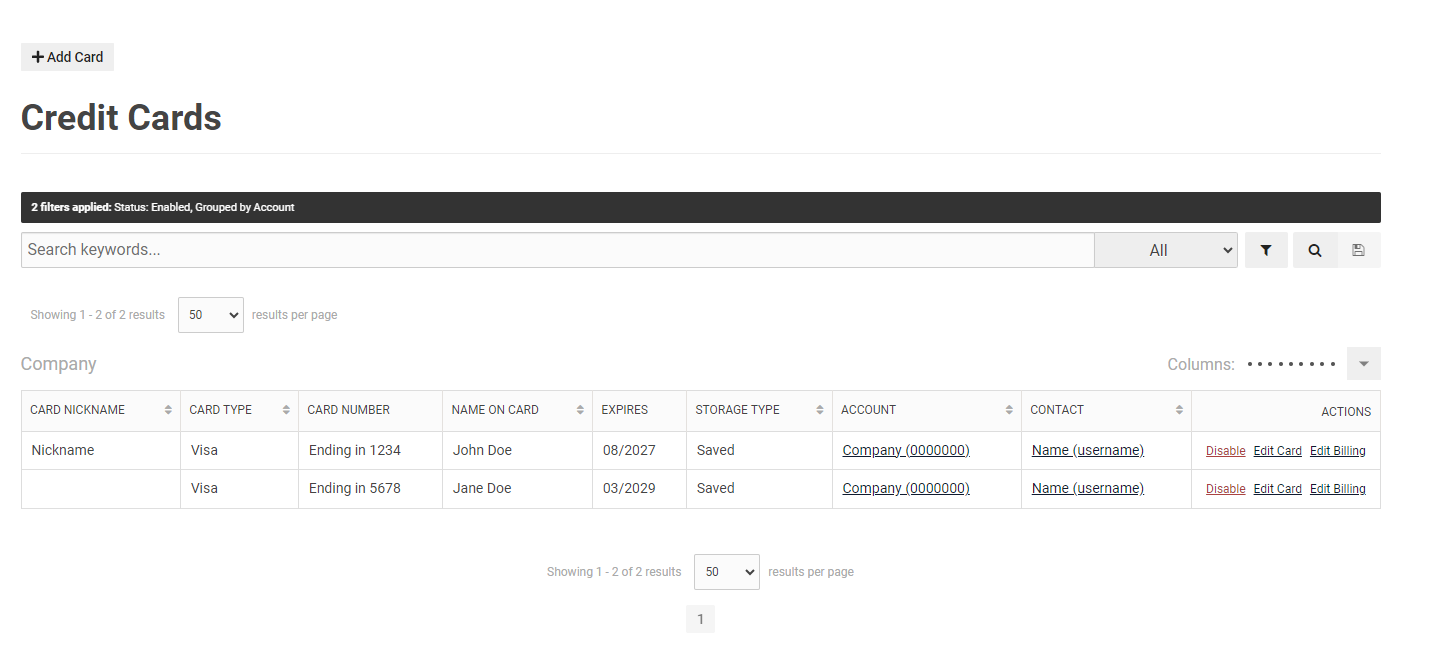The width and height of the screenshot is (1438, 659).
Task: Open bottom results per page dropdown
Action: click(x=726, y=572)
